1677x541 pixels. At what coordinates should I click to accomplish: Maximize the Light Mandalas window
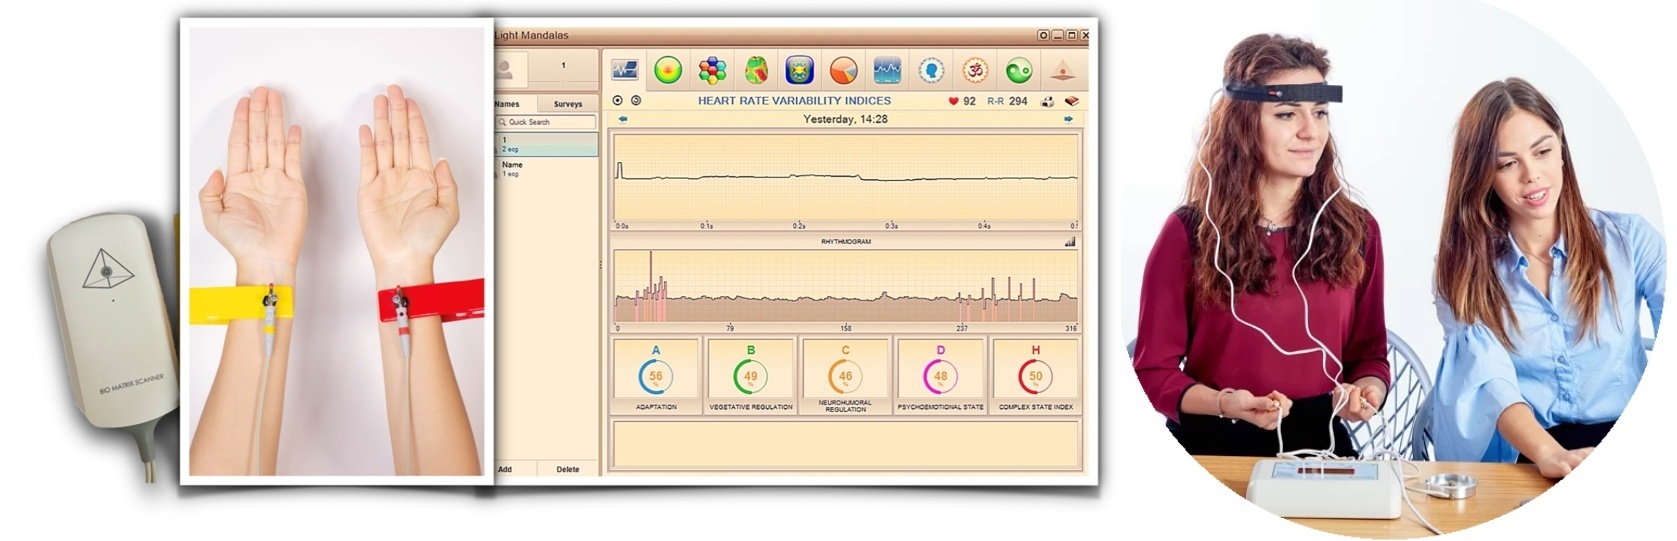click(1071, 35)
